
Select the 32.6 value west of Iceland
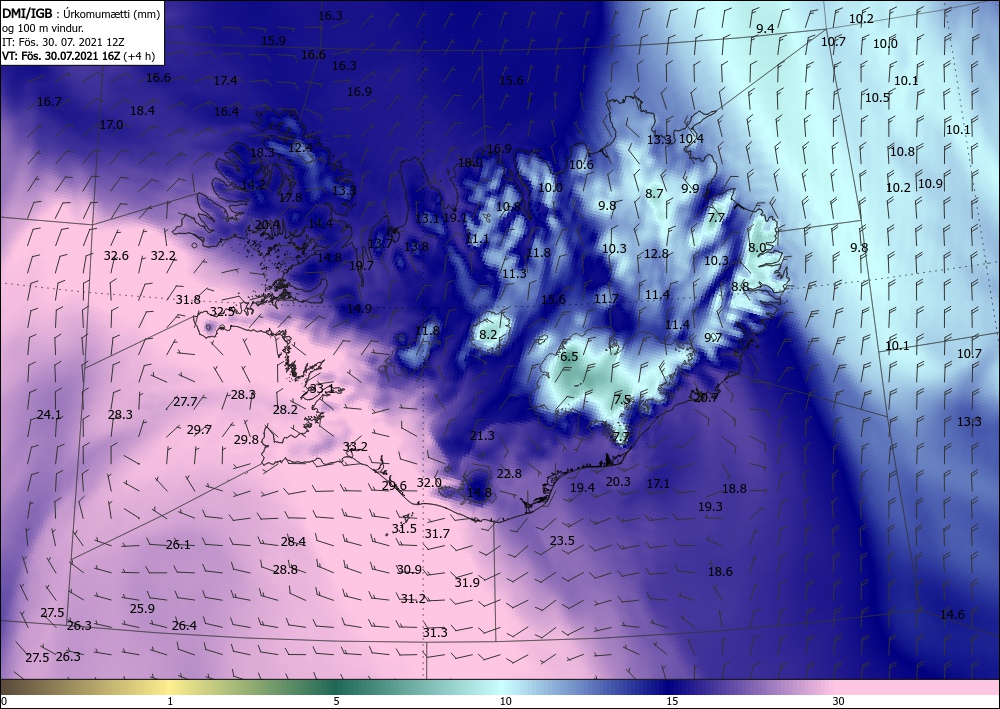click(x=116, y=256)
